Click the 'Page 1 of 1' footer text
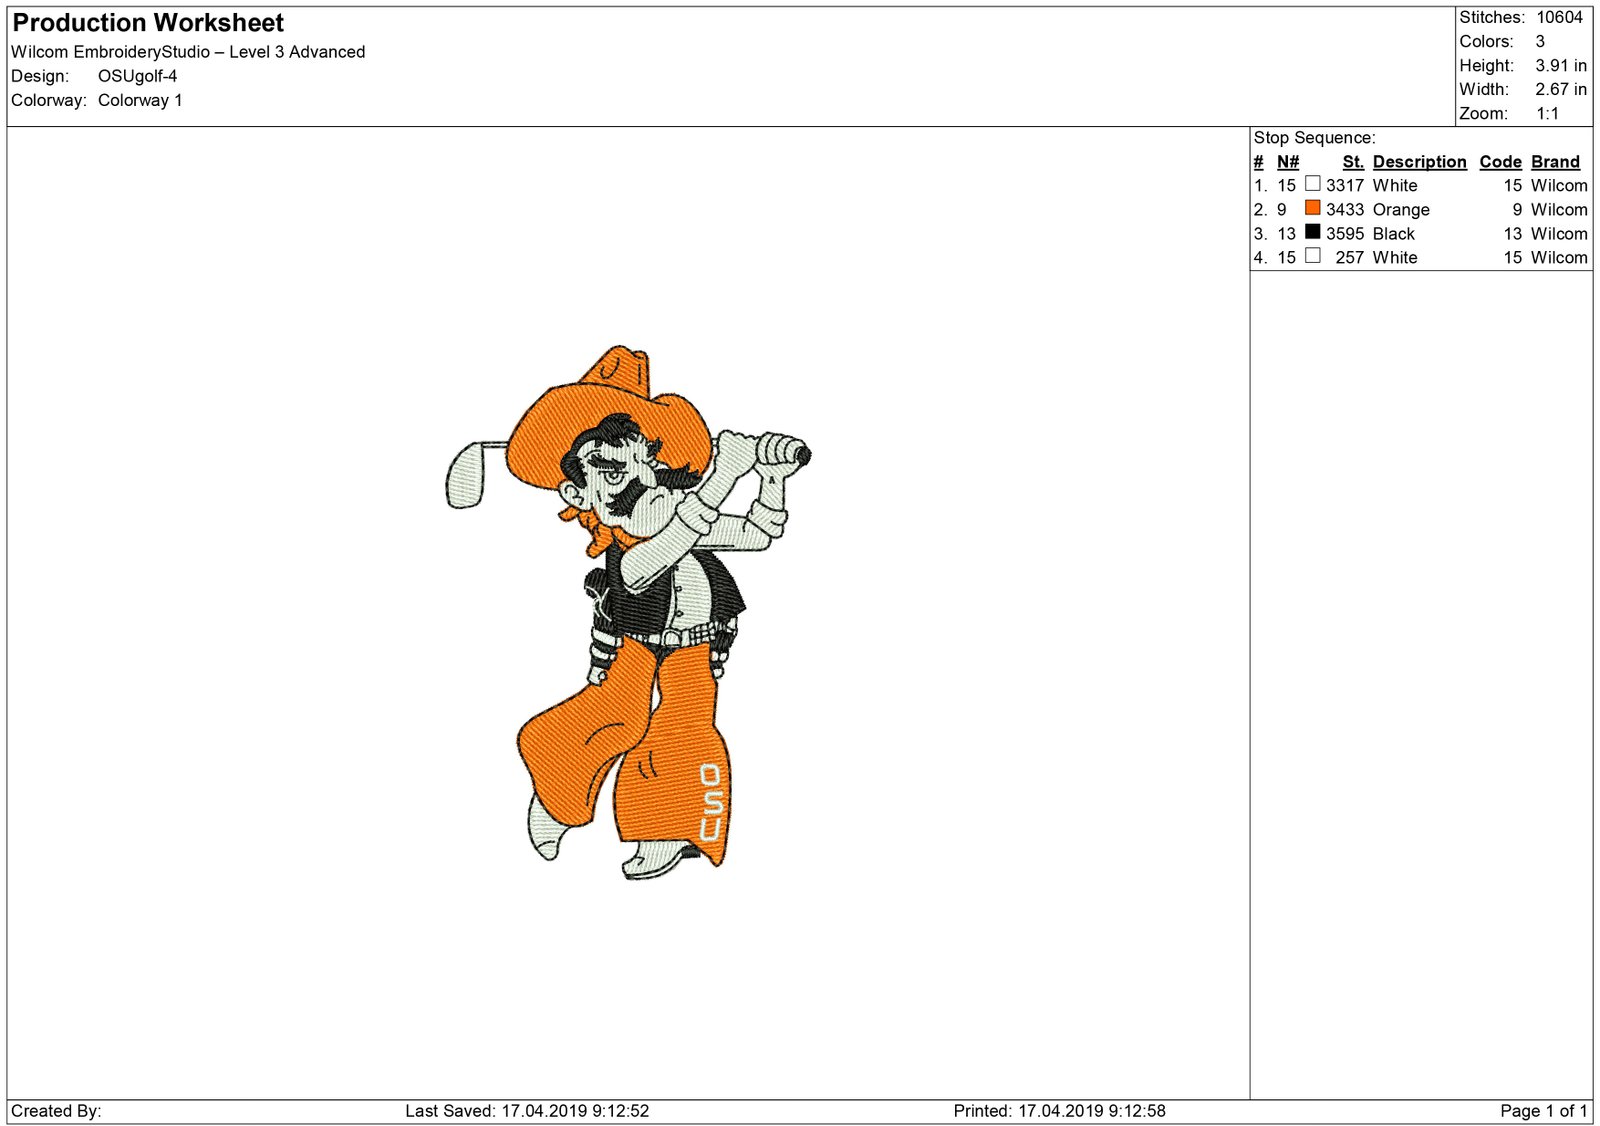The image size is (1600, 1126). (1543, 1111)
